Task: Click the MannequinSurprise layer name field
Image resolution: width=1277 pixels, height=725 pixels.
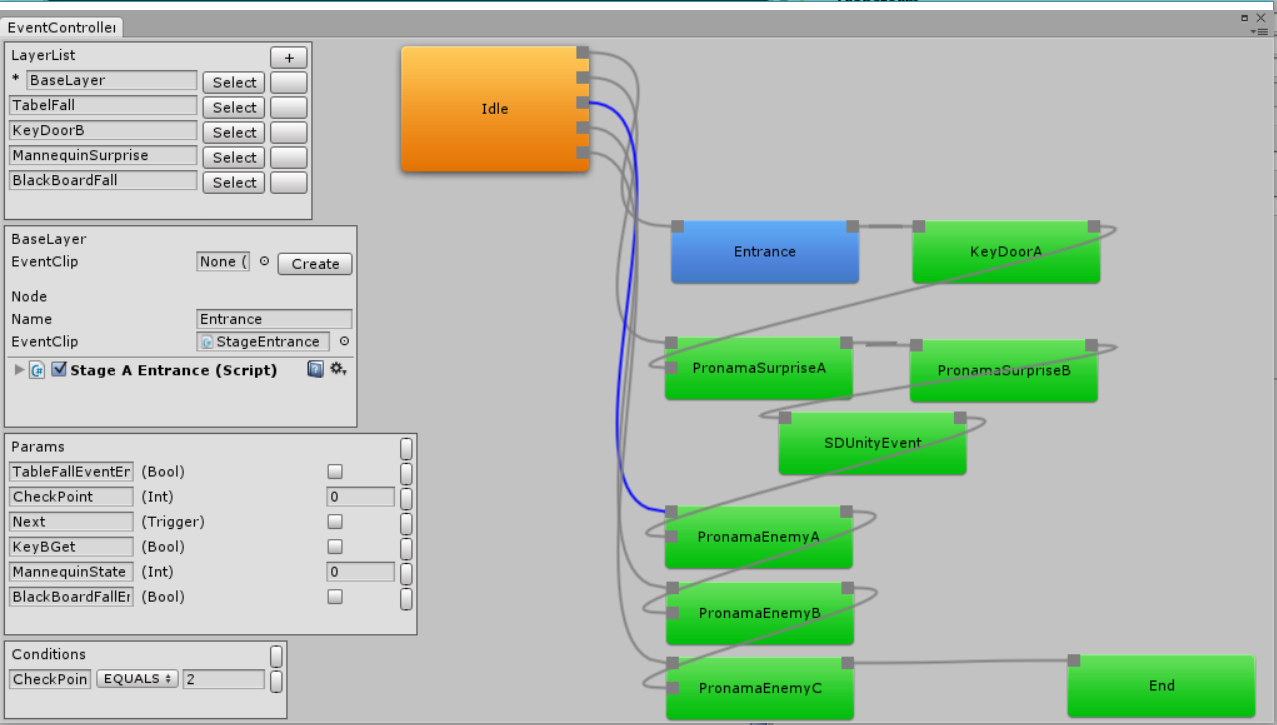Action: [103, 155]
